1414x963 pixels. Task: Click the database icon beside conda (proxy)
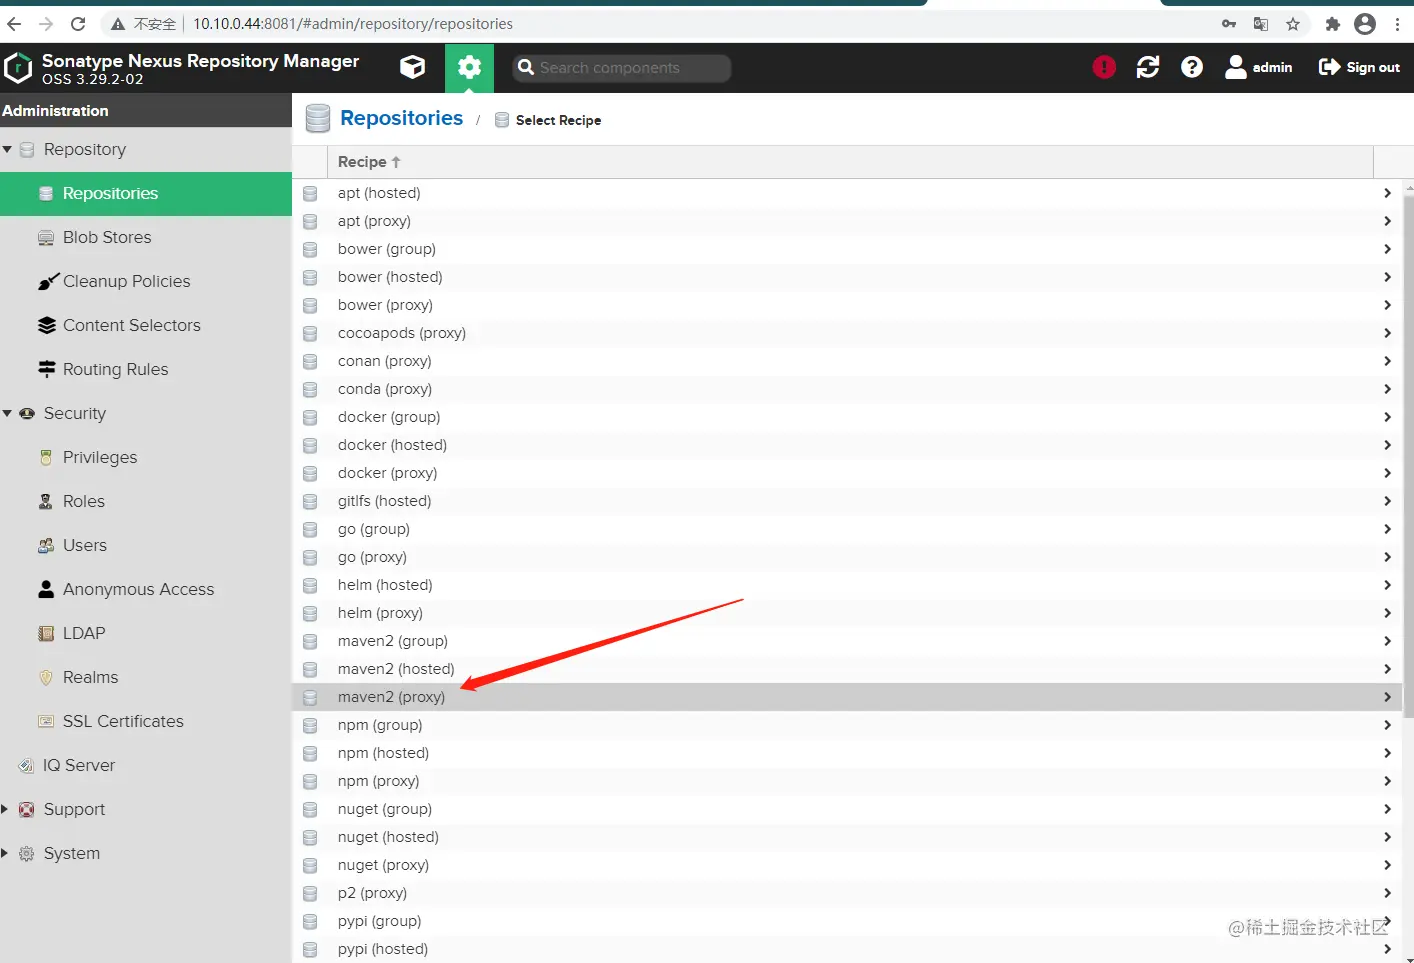(x=310, y=389)
